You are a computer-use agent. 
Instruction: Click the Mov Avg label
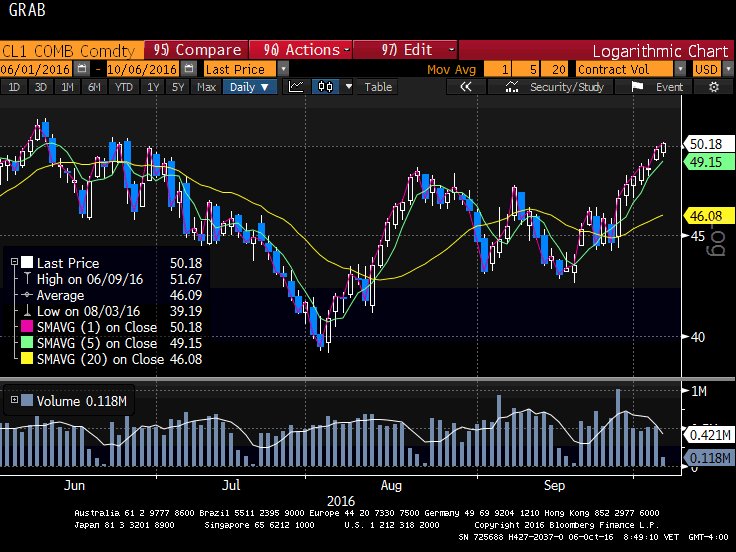tap(451, 70)
